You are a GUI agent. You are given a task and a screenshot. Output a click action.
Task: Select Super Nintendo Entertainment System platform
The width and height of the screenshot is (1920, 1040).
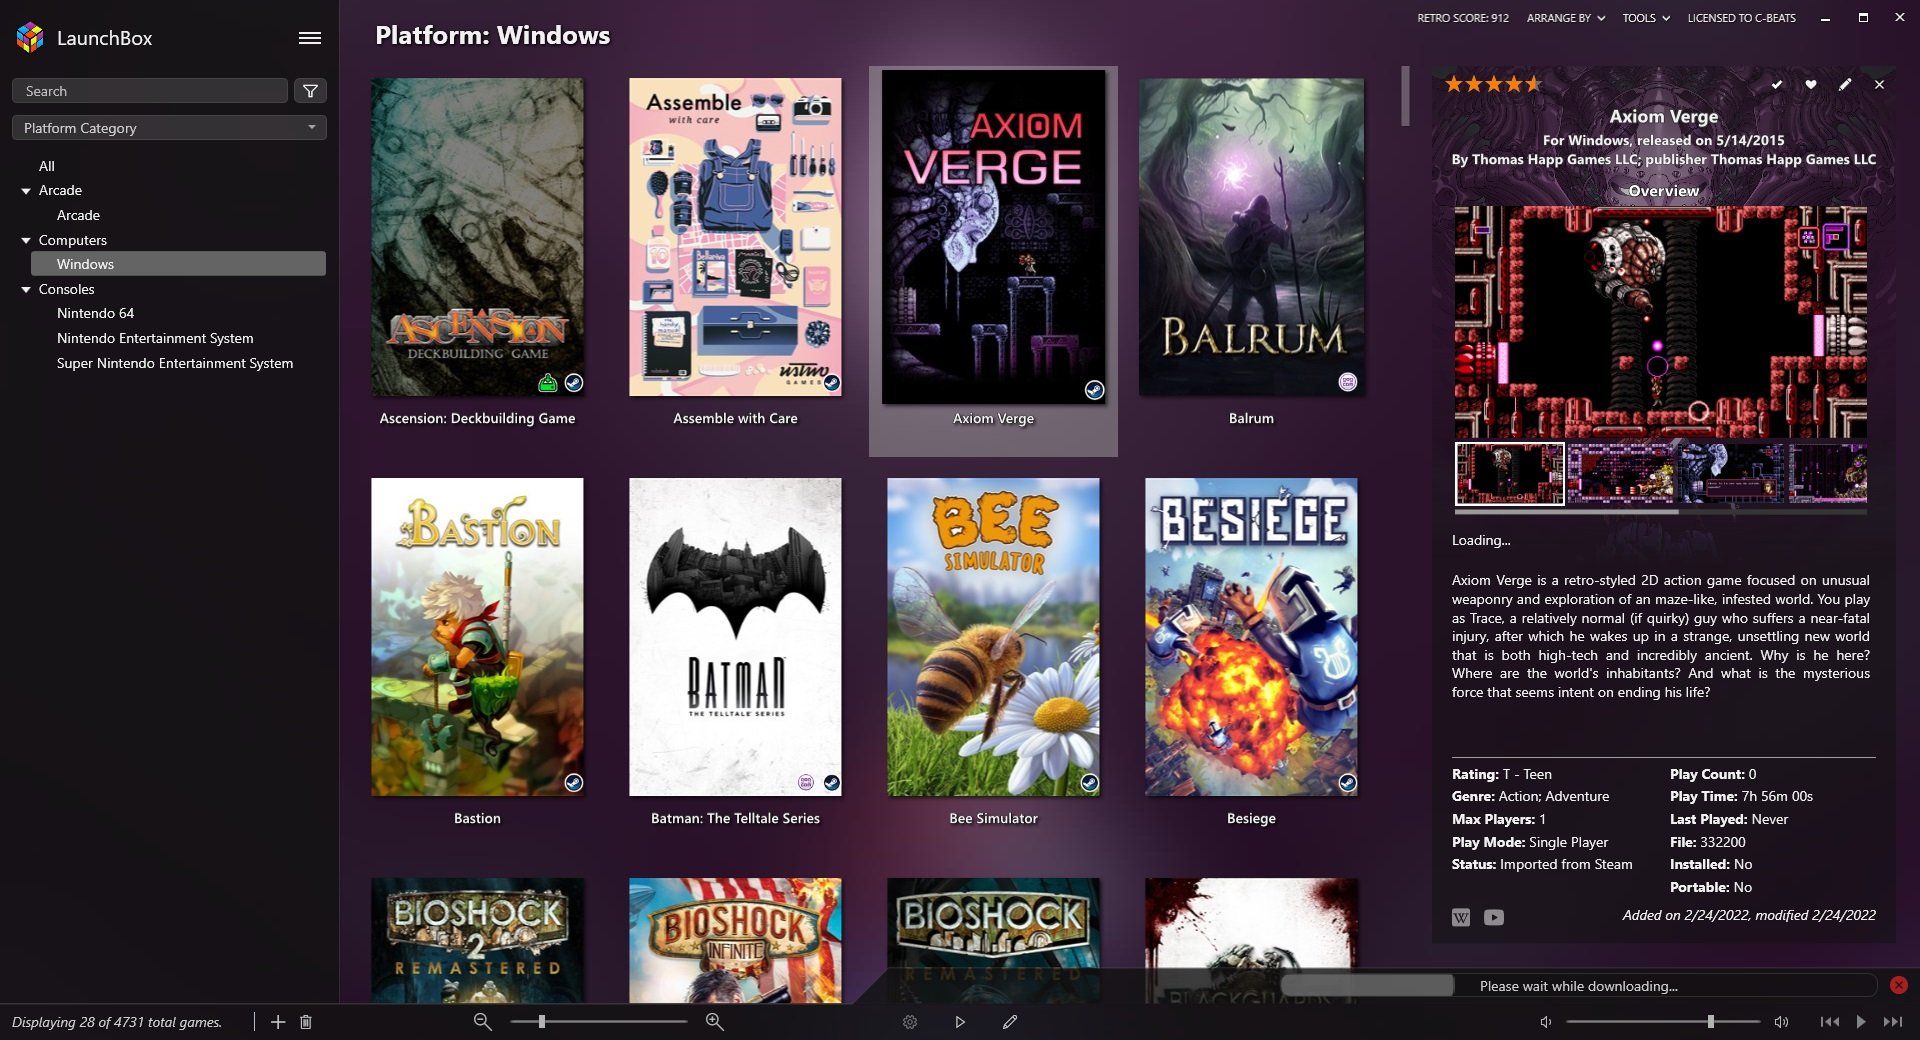coord(175,363)
